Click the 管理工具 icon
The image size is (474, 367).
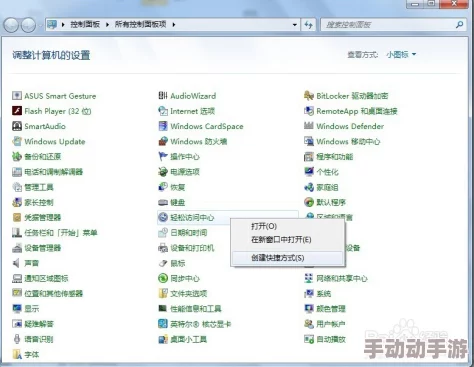[17, 187]
